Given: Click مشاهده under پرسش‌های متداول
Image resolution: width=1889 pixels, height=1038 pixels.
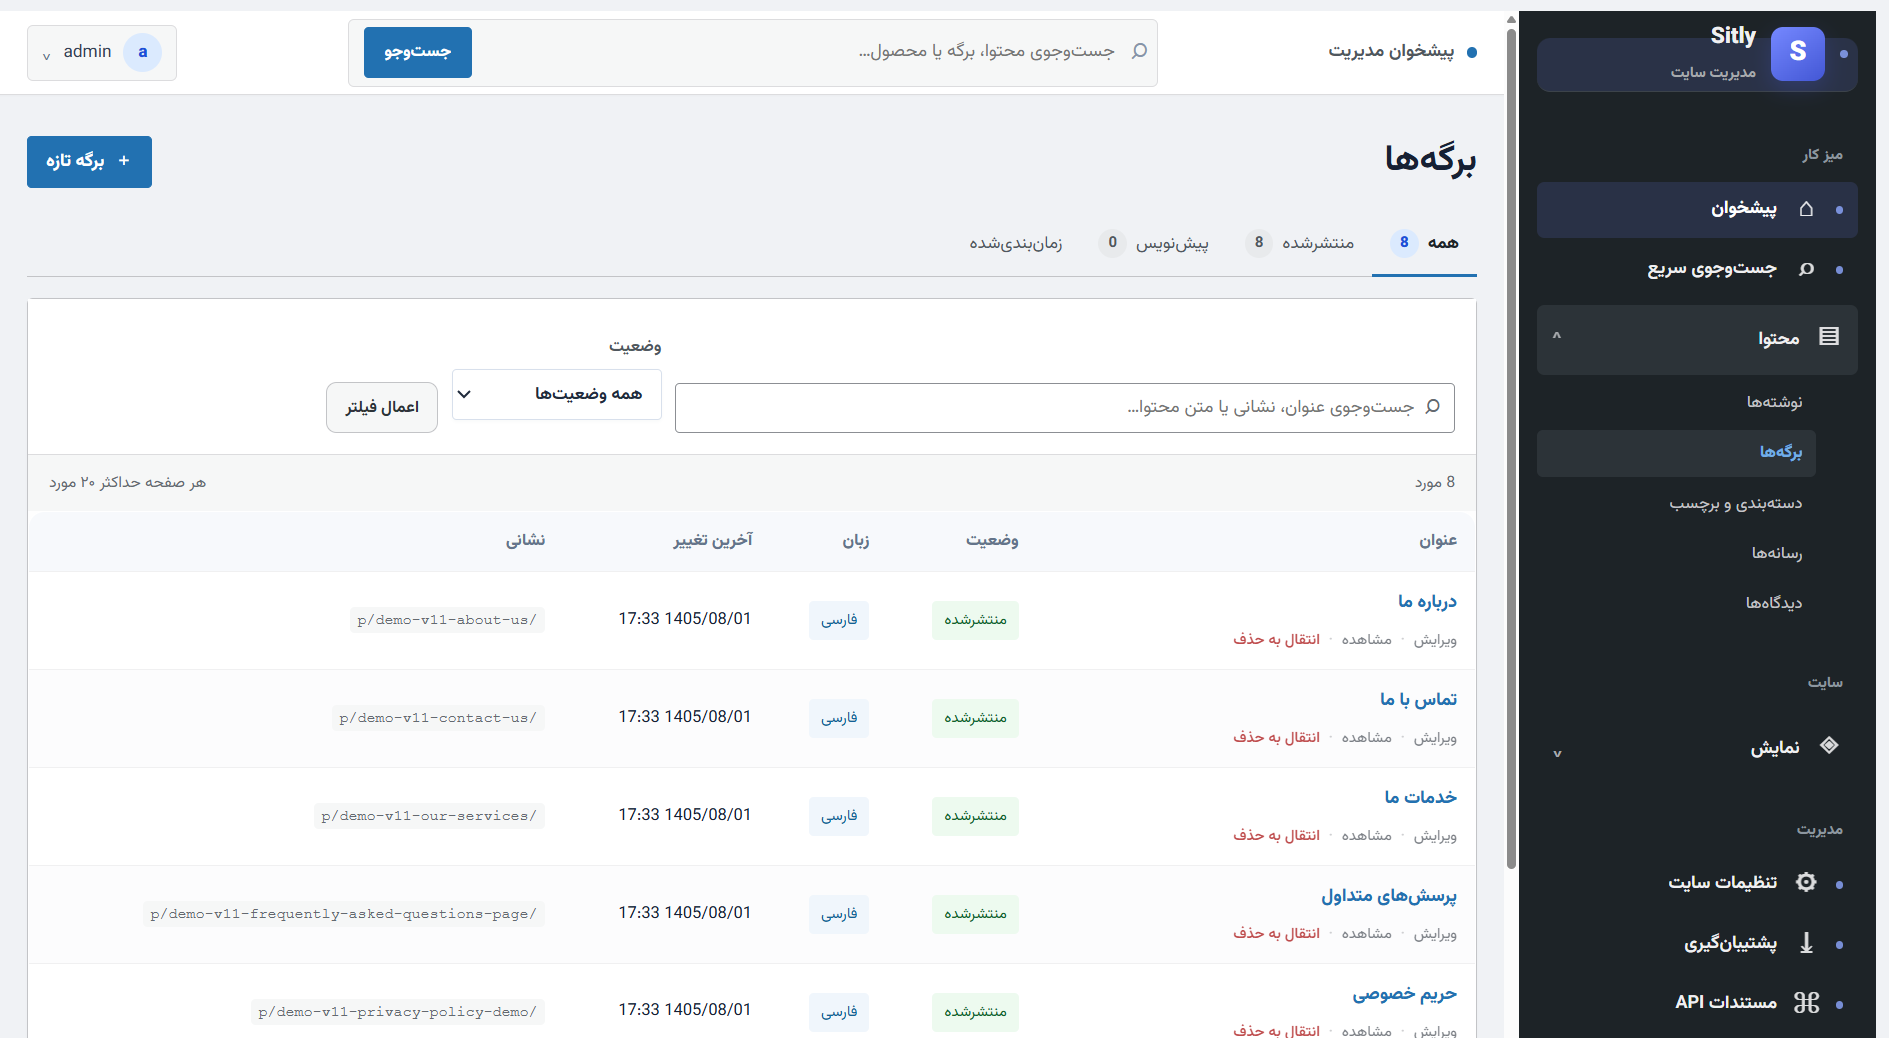Looking at the screenshot, I should tap(1366, 933).
